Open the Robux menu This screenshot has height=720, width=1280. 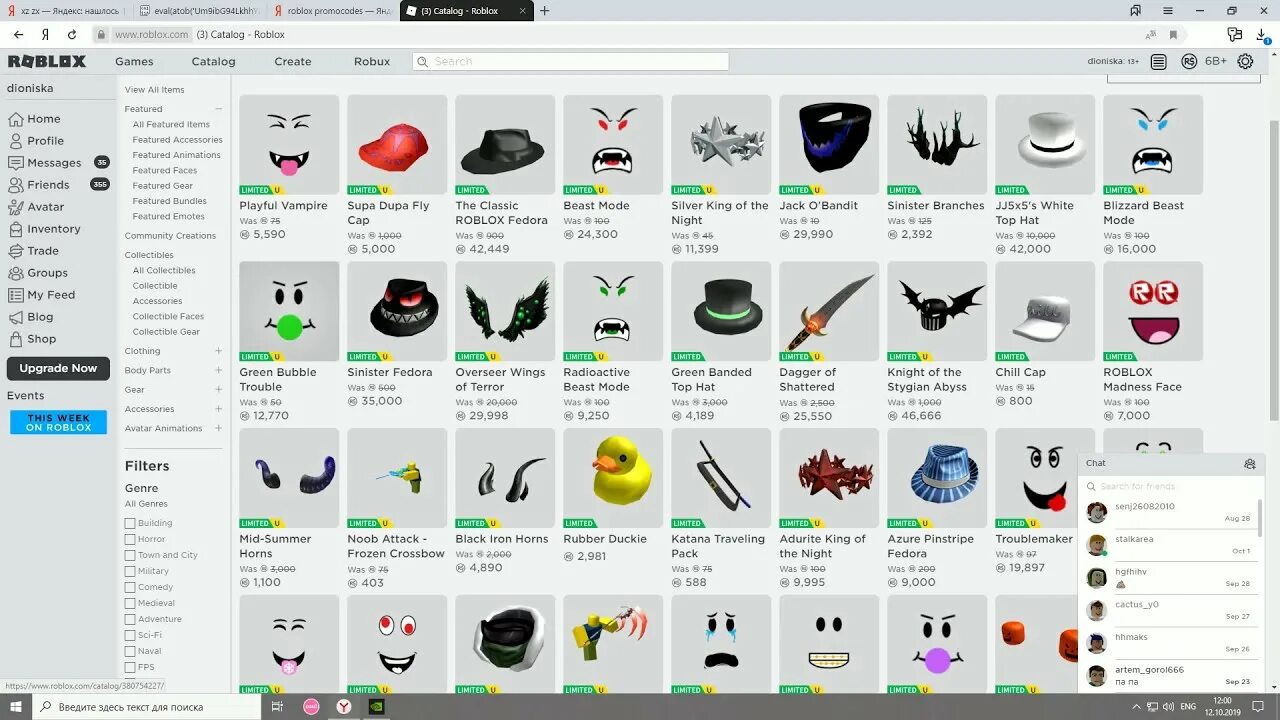372,62
